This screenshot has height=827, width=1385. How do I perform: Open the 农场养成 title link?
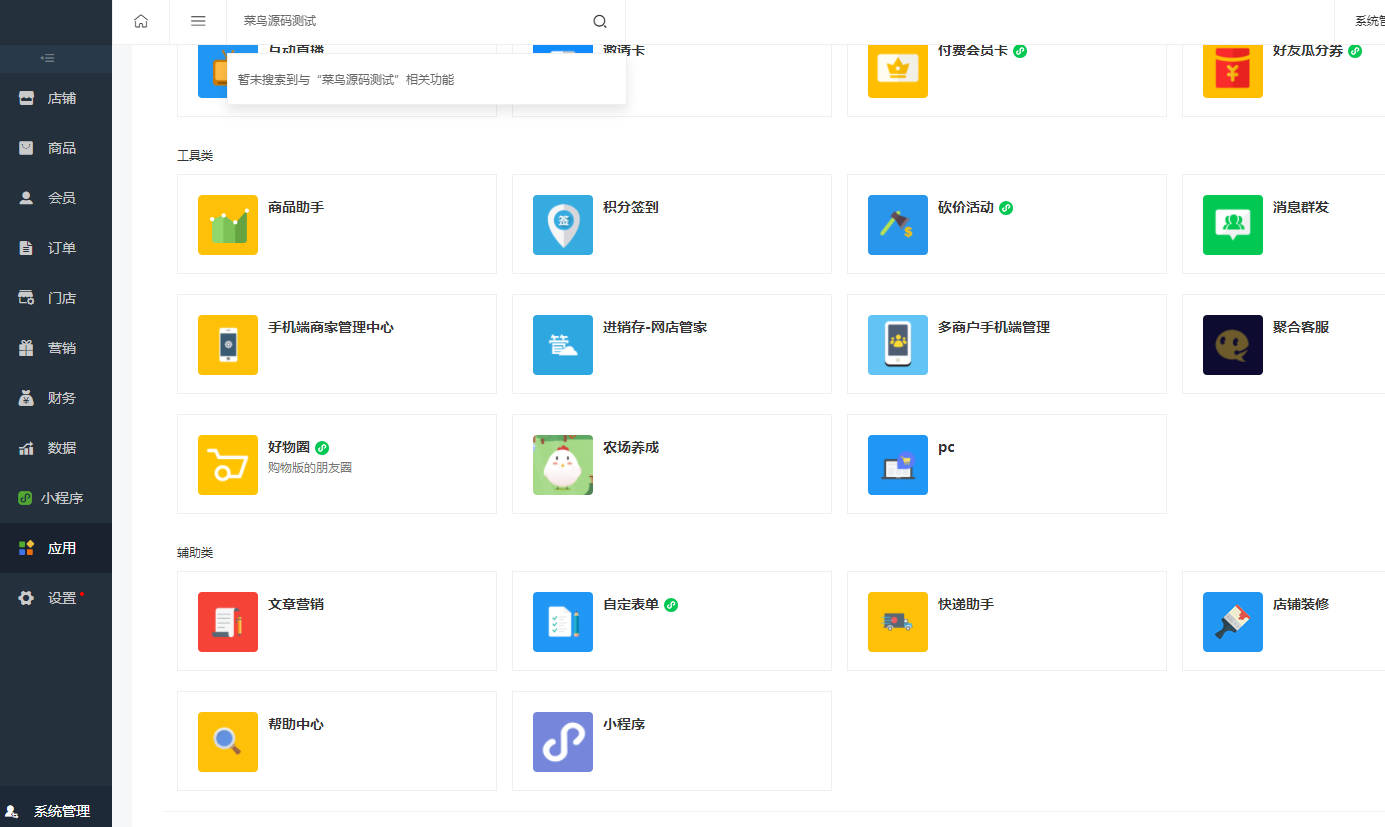(x=631, y=447)
